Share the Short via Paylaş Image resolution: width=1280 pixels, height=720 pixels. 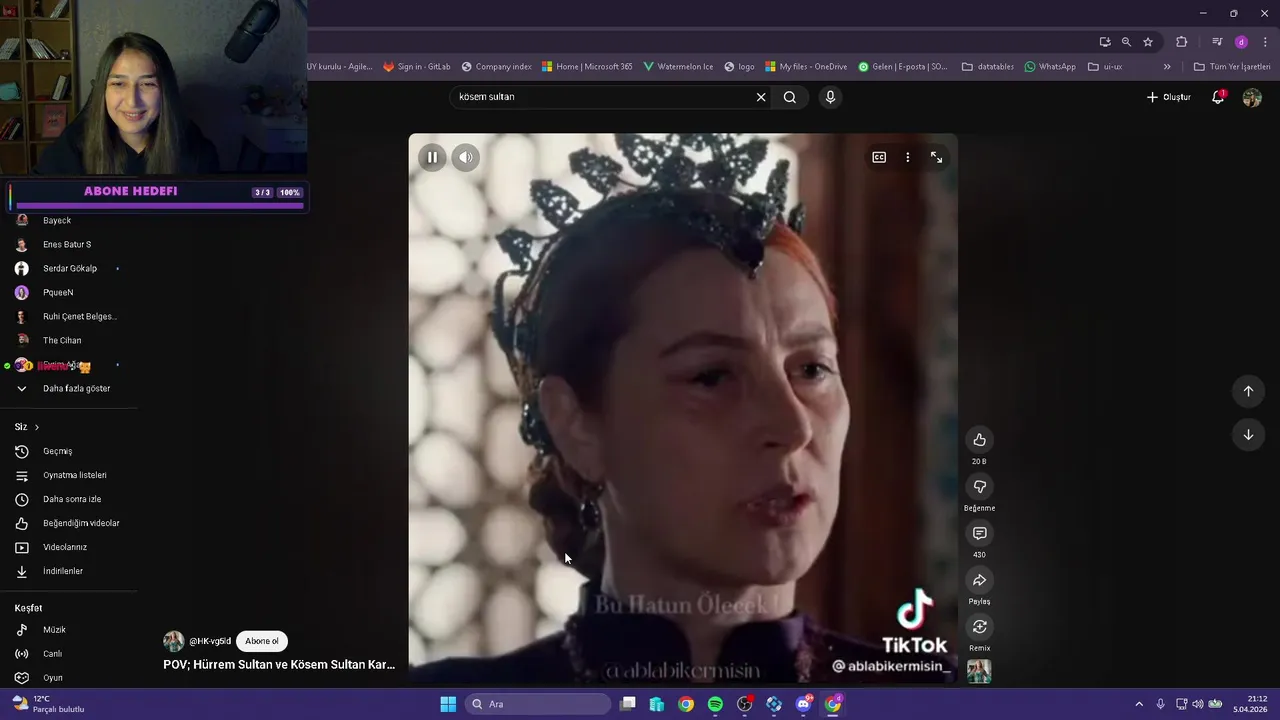[x=979, y=580]
